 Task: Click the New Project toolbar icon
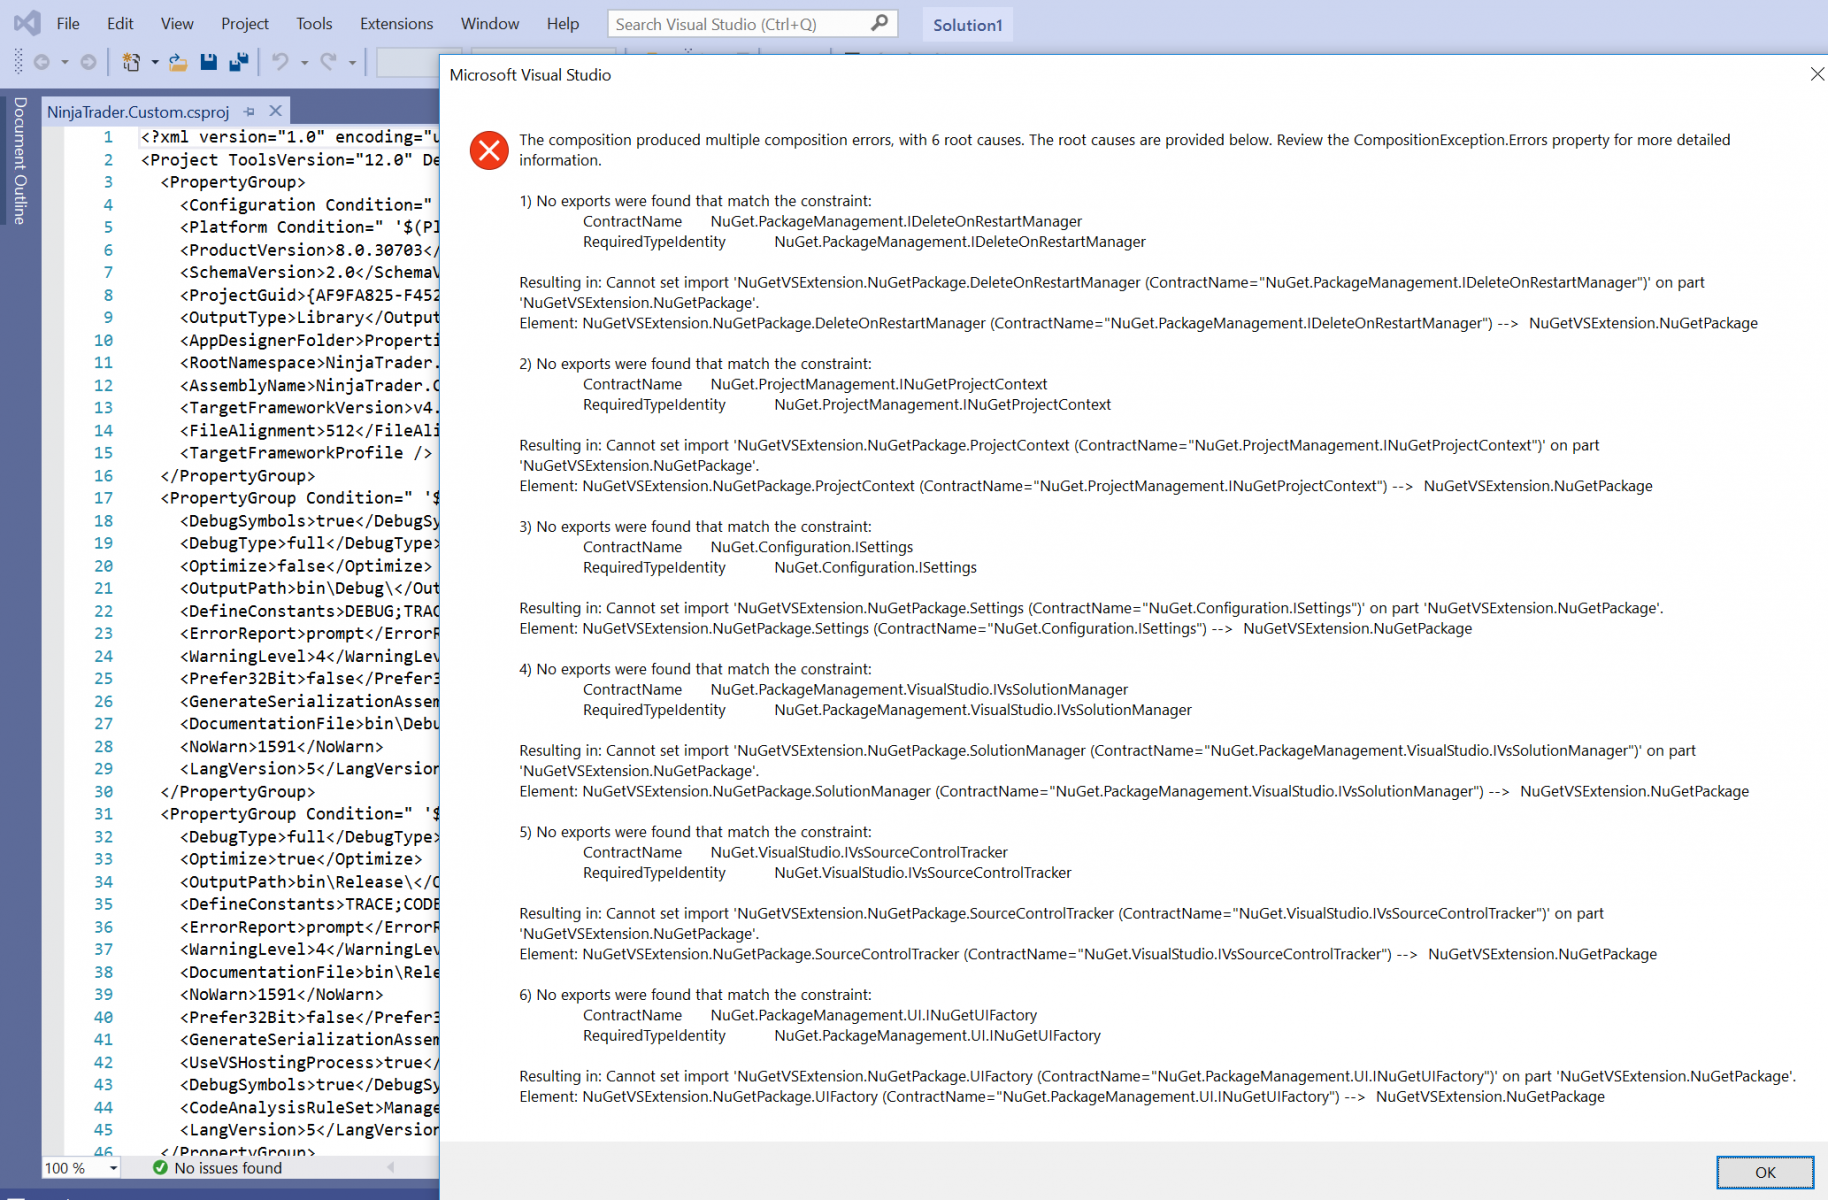pos(131,62)
